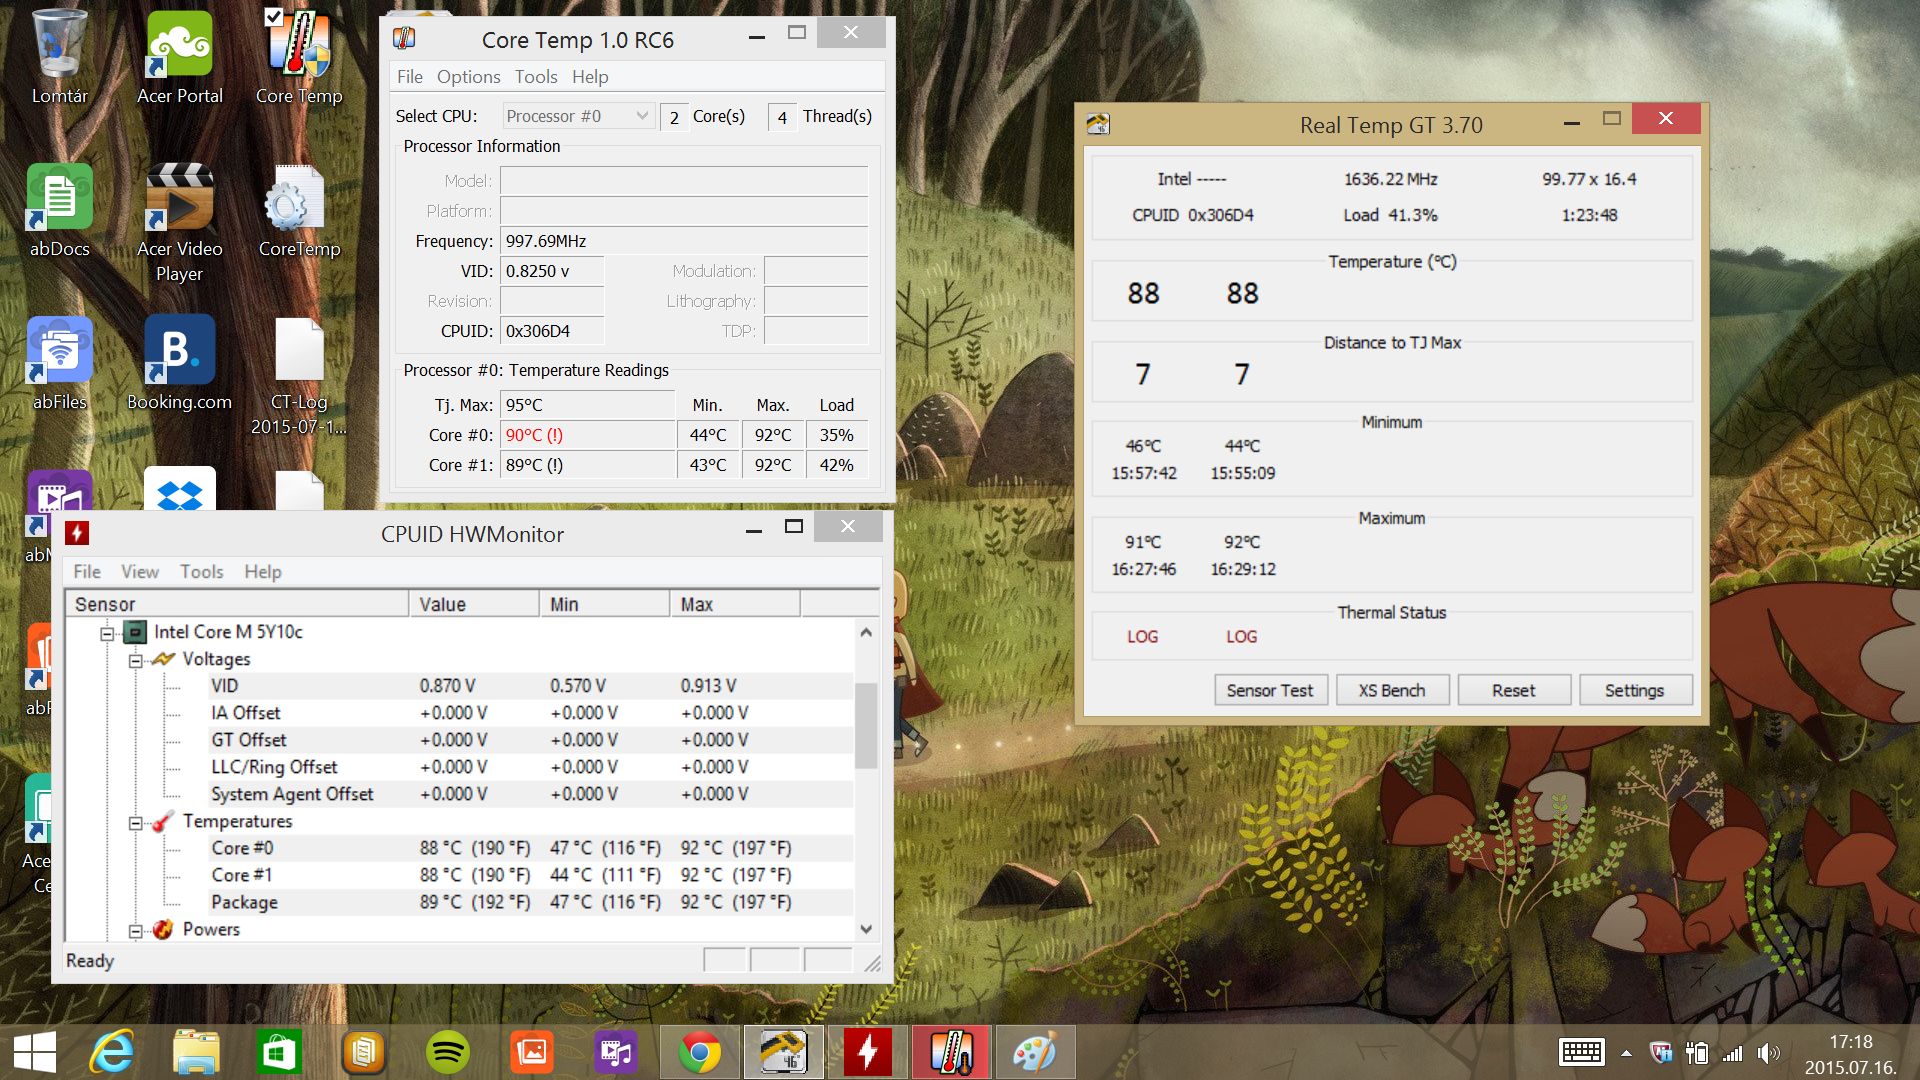Click the Min column header in HWMonitor
This screenshot has height=1080, width=1920.
tap(604, 604)
